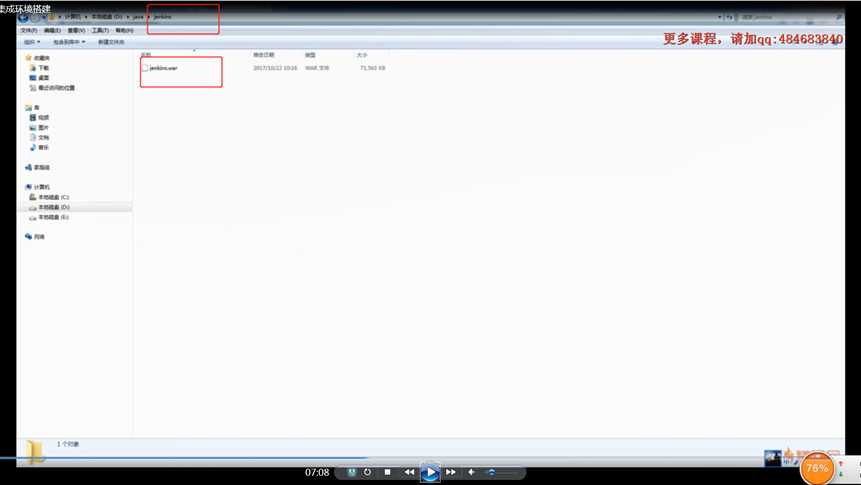Click the jenkins.war modified date cell
The image size is (861, 485).
click(275, 68)
